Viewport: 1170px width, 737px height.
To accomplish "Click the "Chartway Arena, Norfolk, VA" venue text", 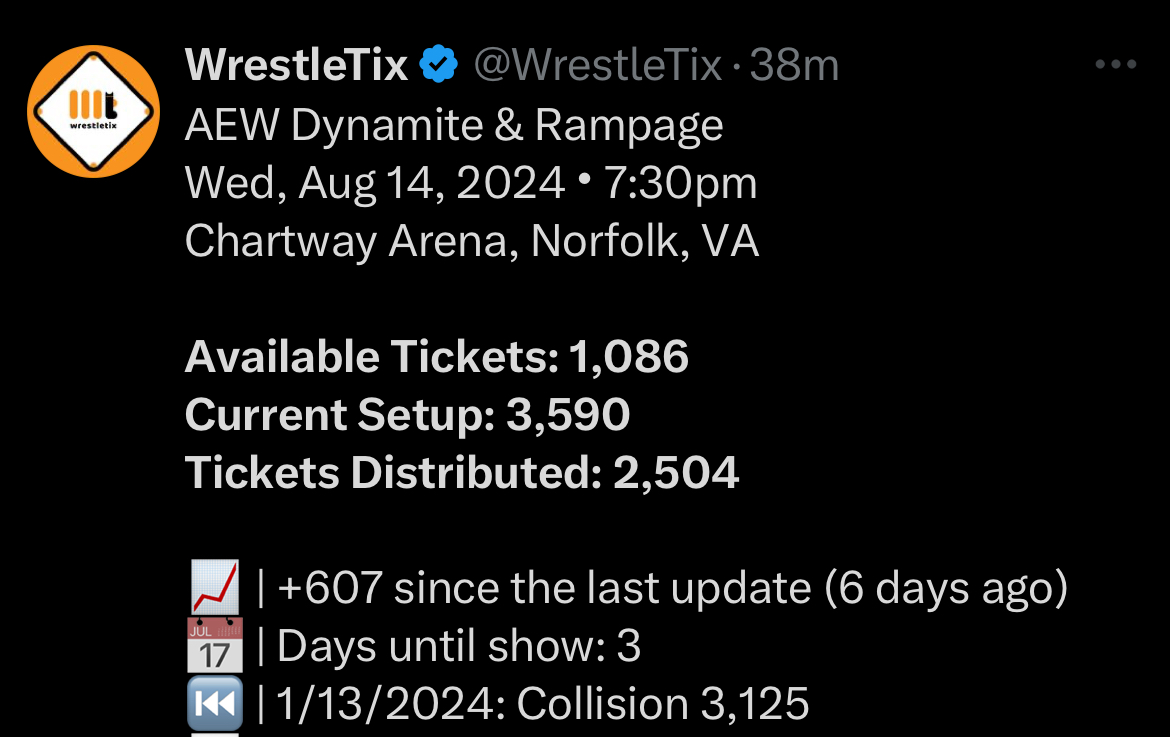I will (472, 241).
